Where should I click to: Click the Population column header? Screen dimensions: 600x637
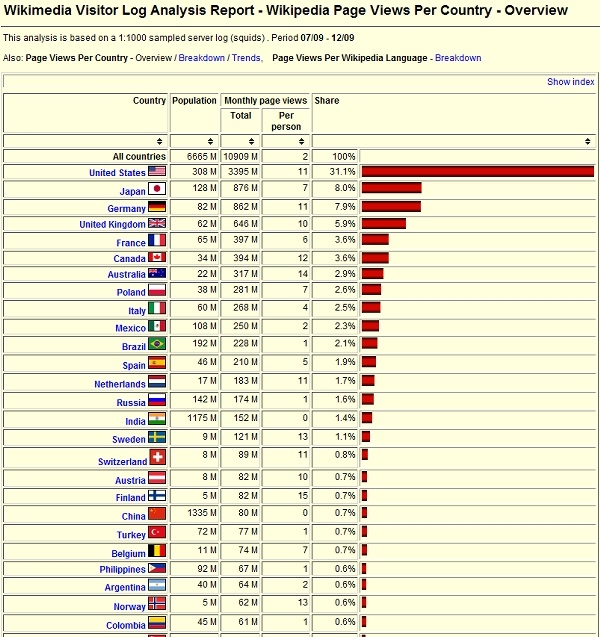194,100
